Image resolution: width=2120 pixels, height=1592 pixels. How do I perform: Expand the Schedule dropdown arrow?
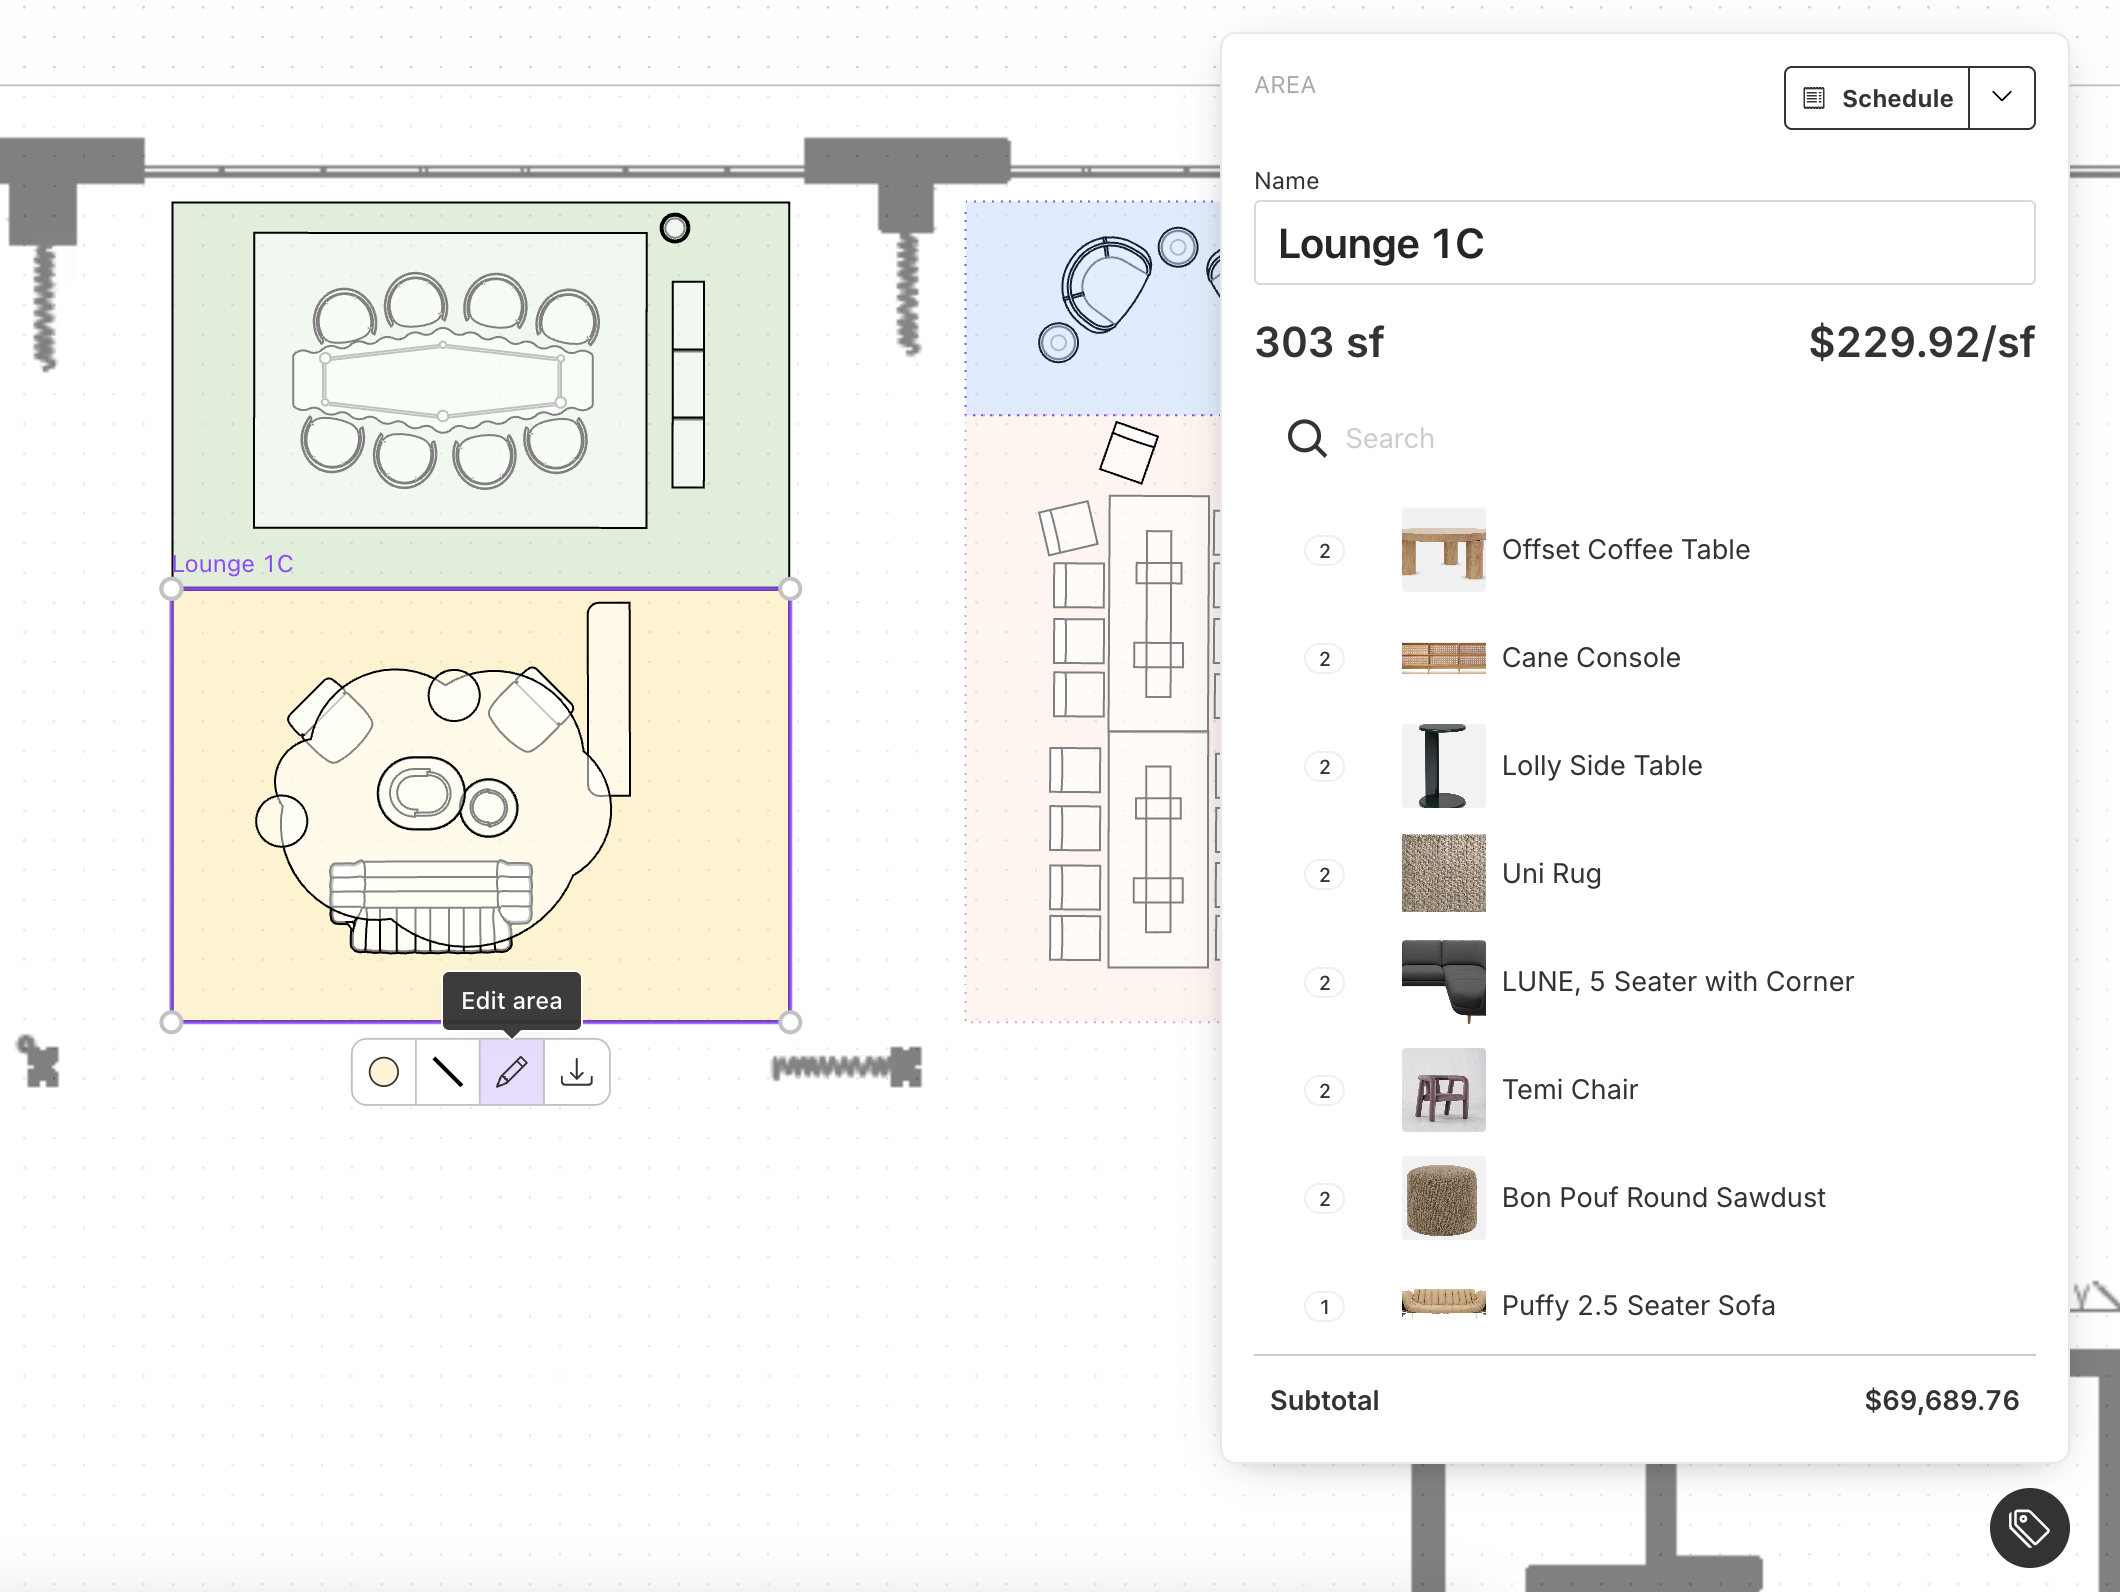[x=2002, y=98]
